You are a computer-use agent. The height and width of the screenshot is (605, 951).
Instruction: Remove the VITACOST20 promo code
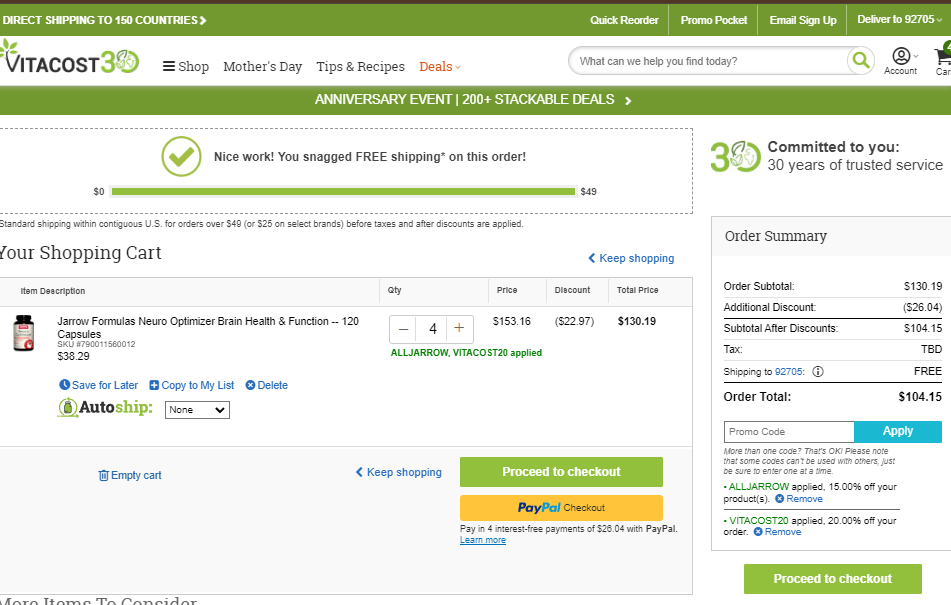tap(777, 532)
